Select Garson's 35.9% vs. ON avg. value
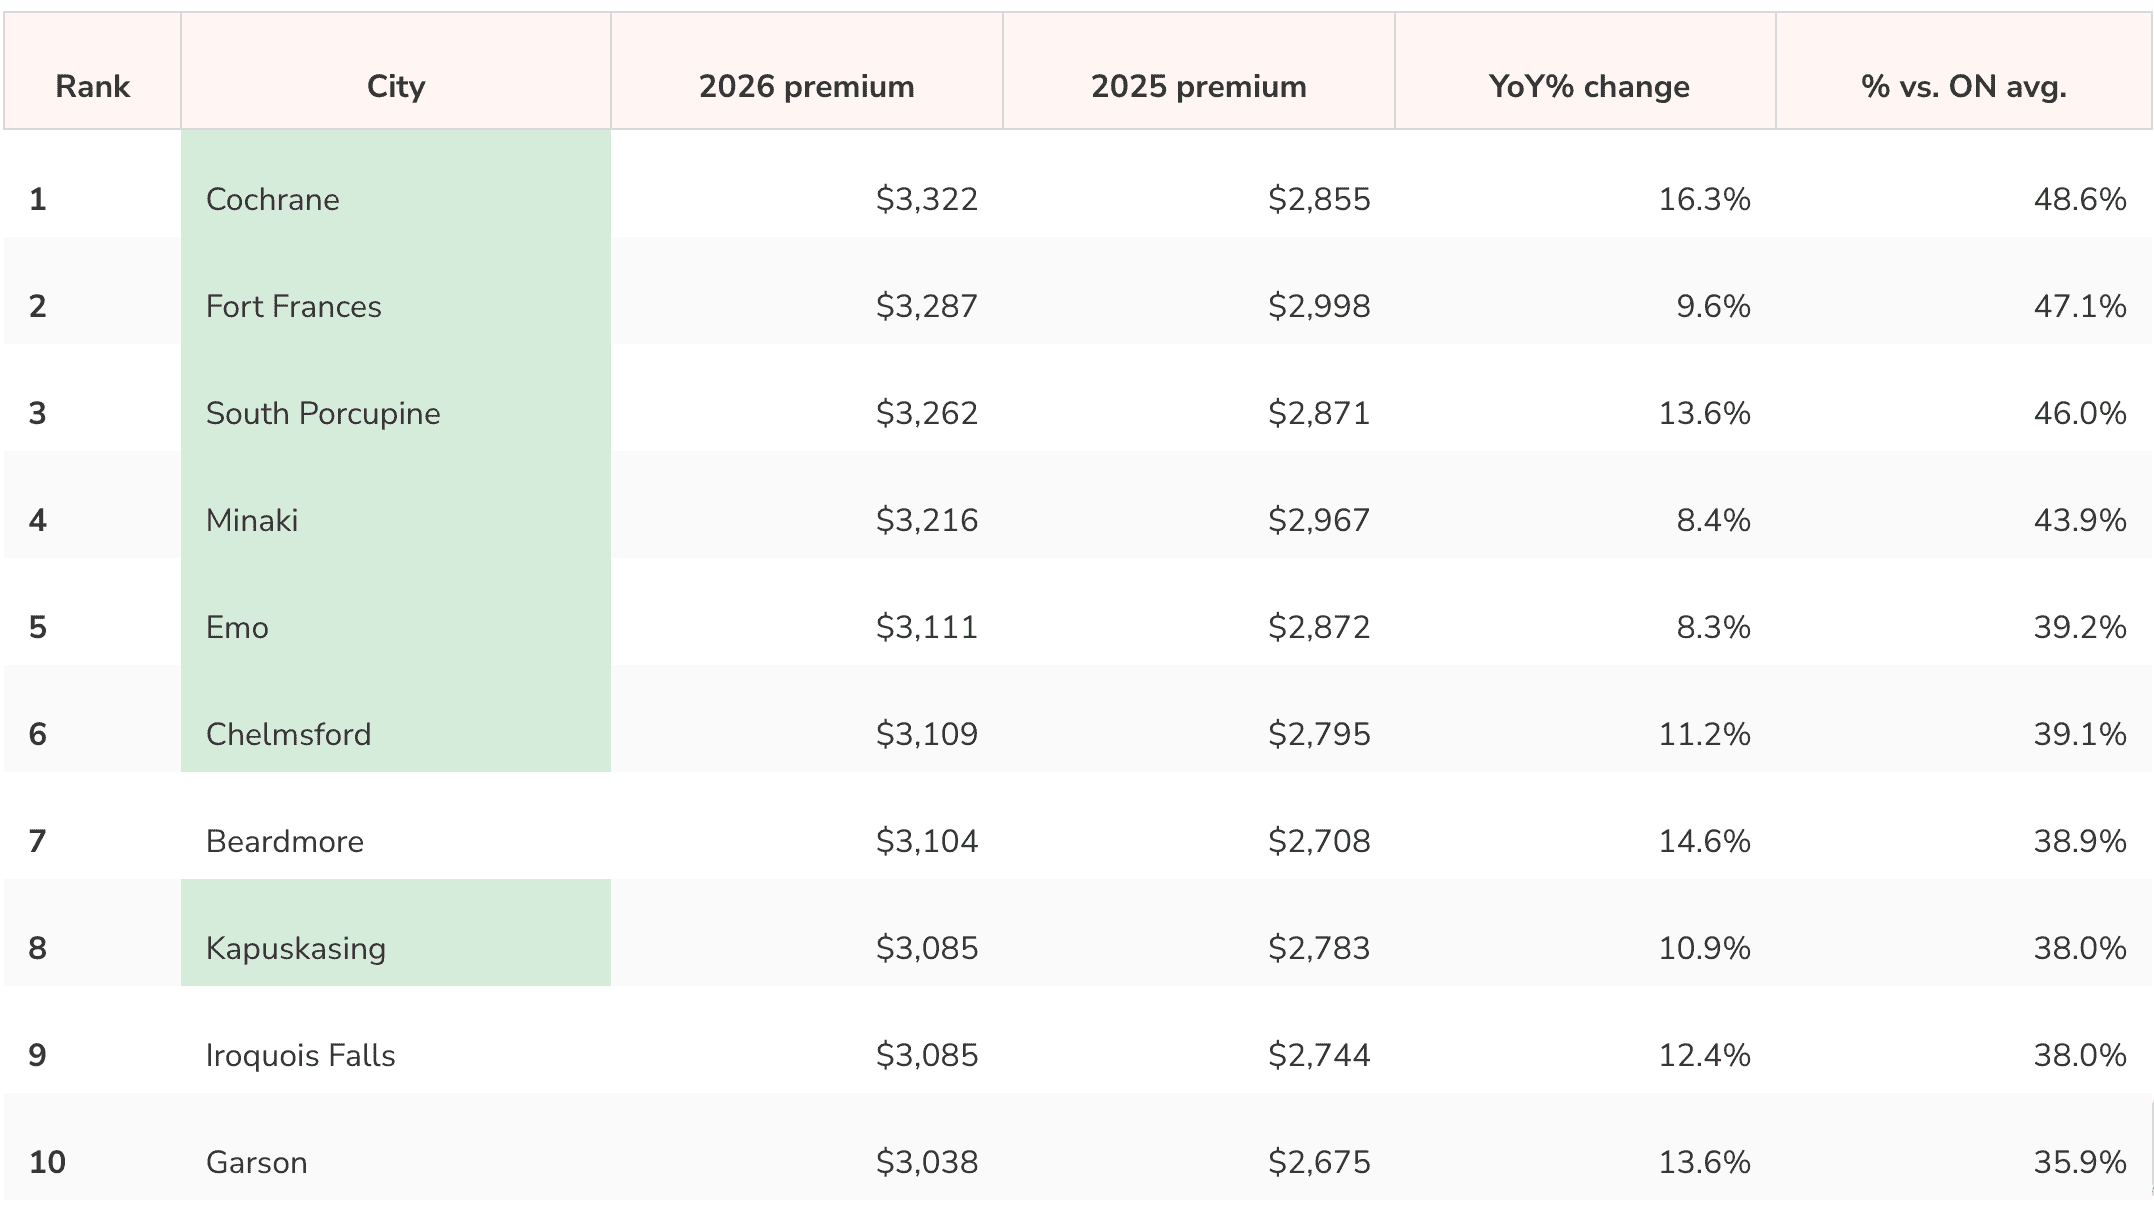This screenshot has height=1208, width=2154. click(x=2080, y=1162)
